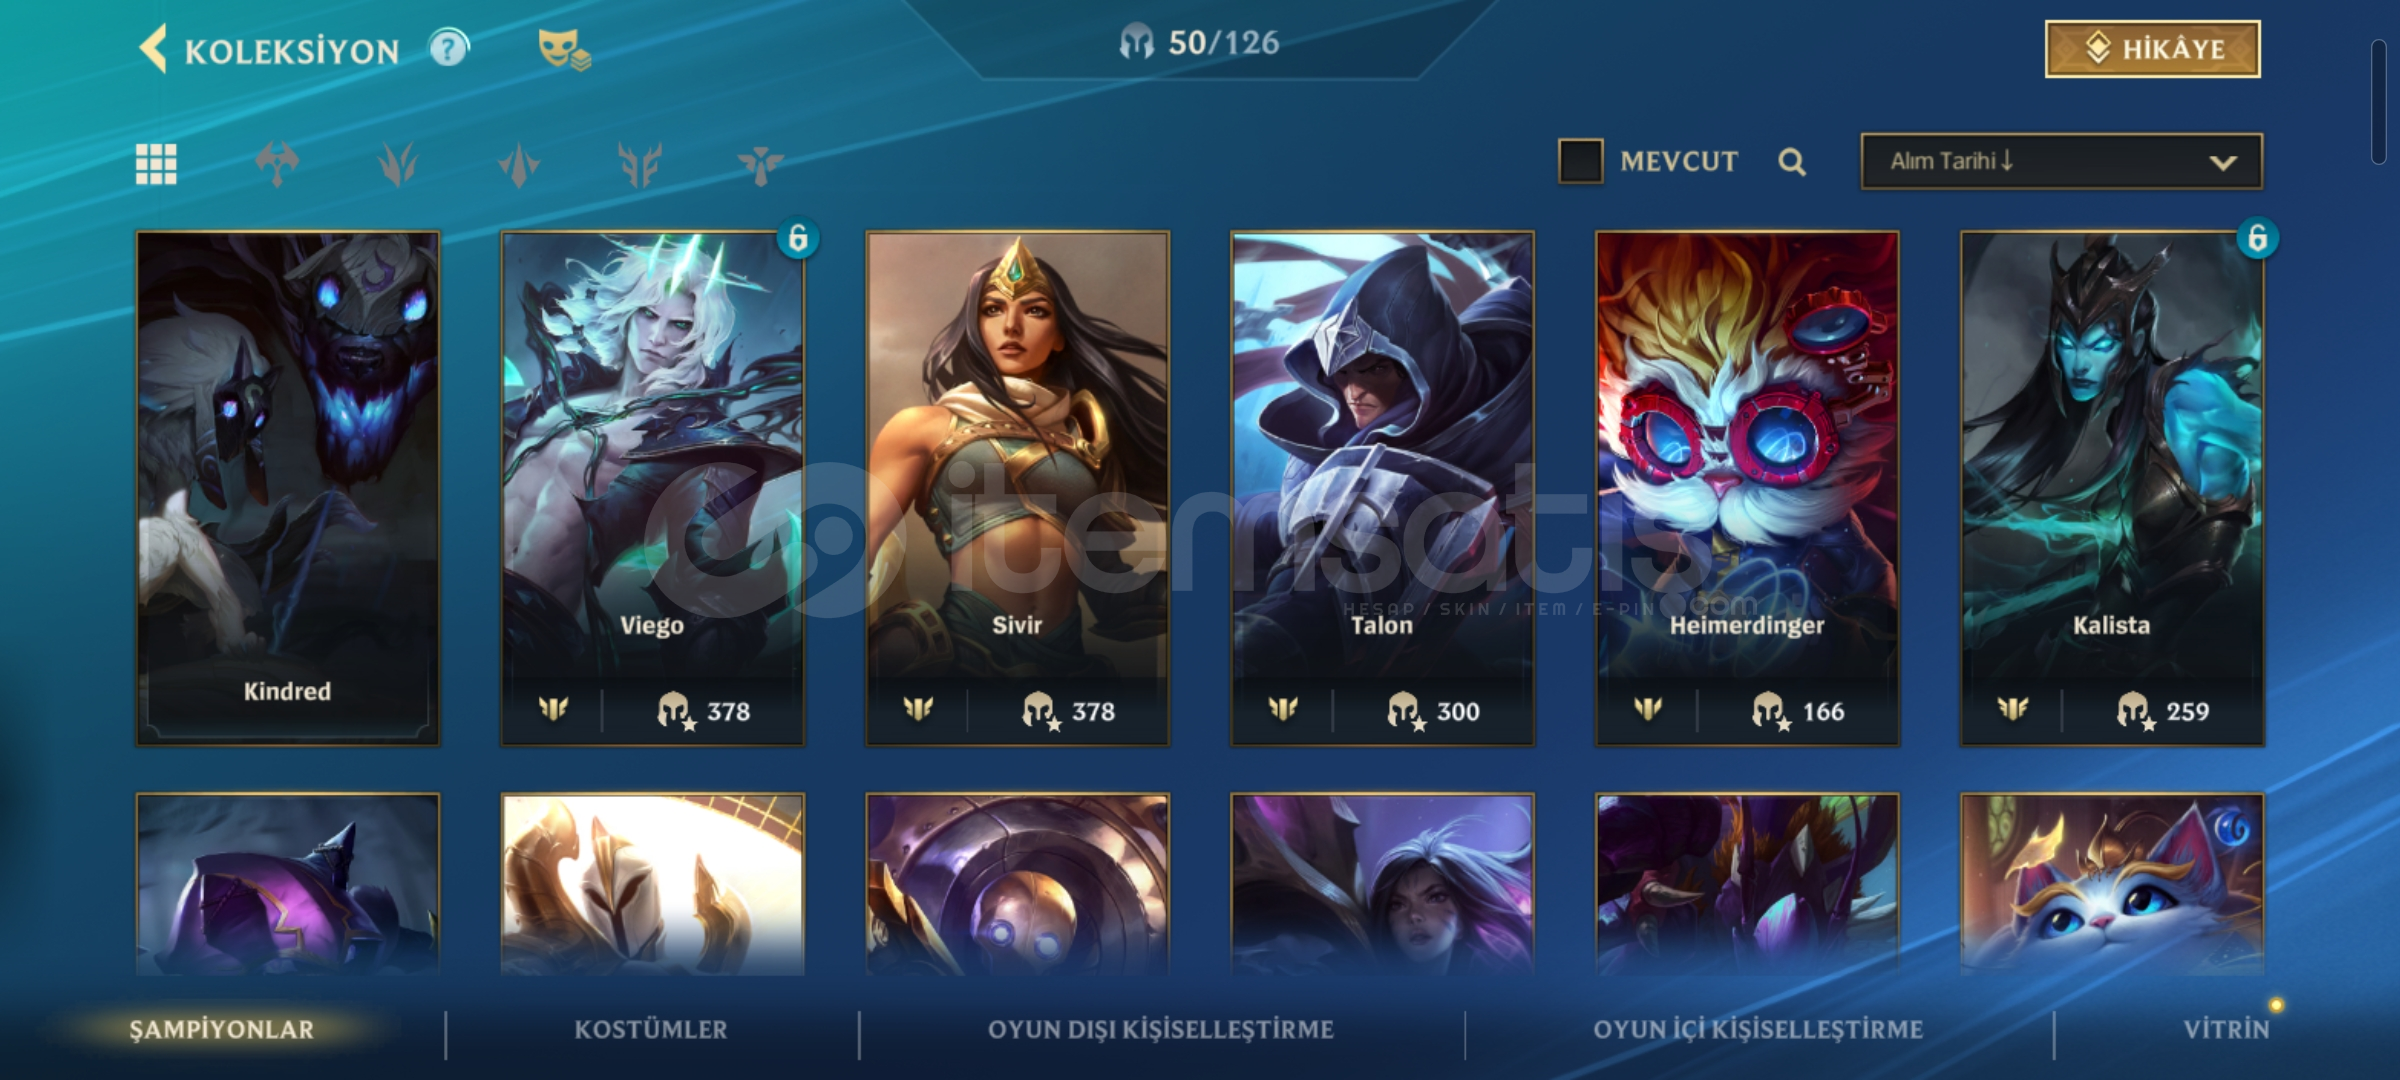Open the Alım Tarihi sort dropdown
The height and width of the screenshot is (1080, 2400).
pyautogui.click(x=2061, y=161)
